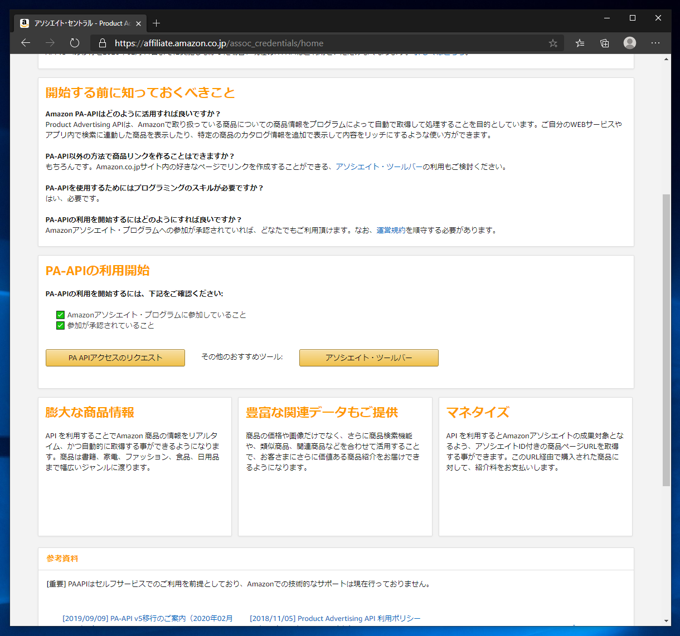Click the 開始する前に知っておくべきこと heading
The height and width of the screenshot is (636, 680).
pos(140,92)
